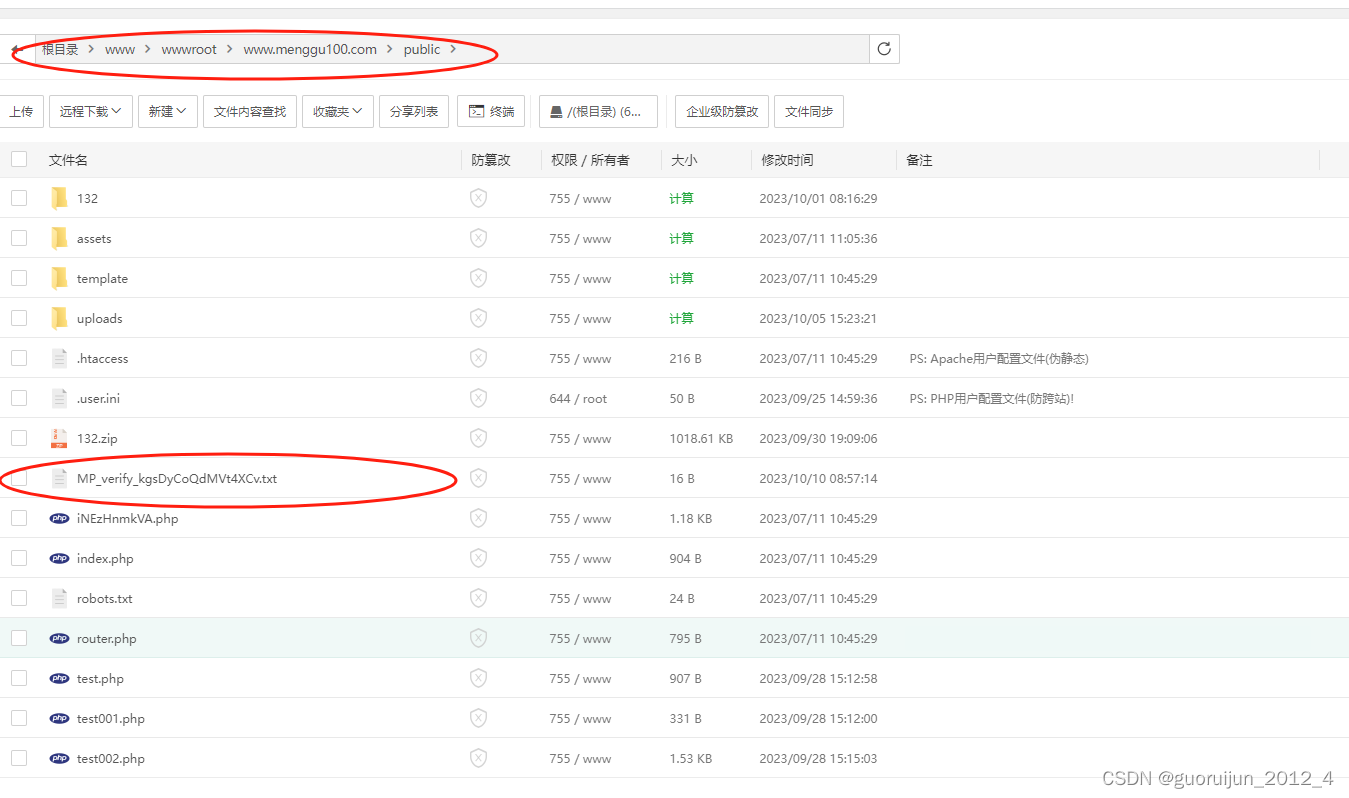Toggle tamper-proof shield for .htaccess
This screenshot has width=1349, height=798.
478,358
